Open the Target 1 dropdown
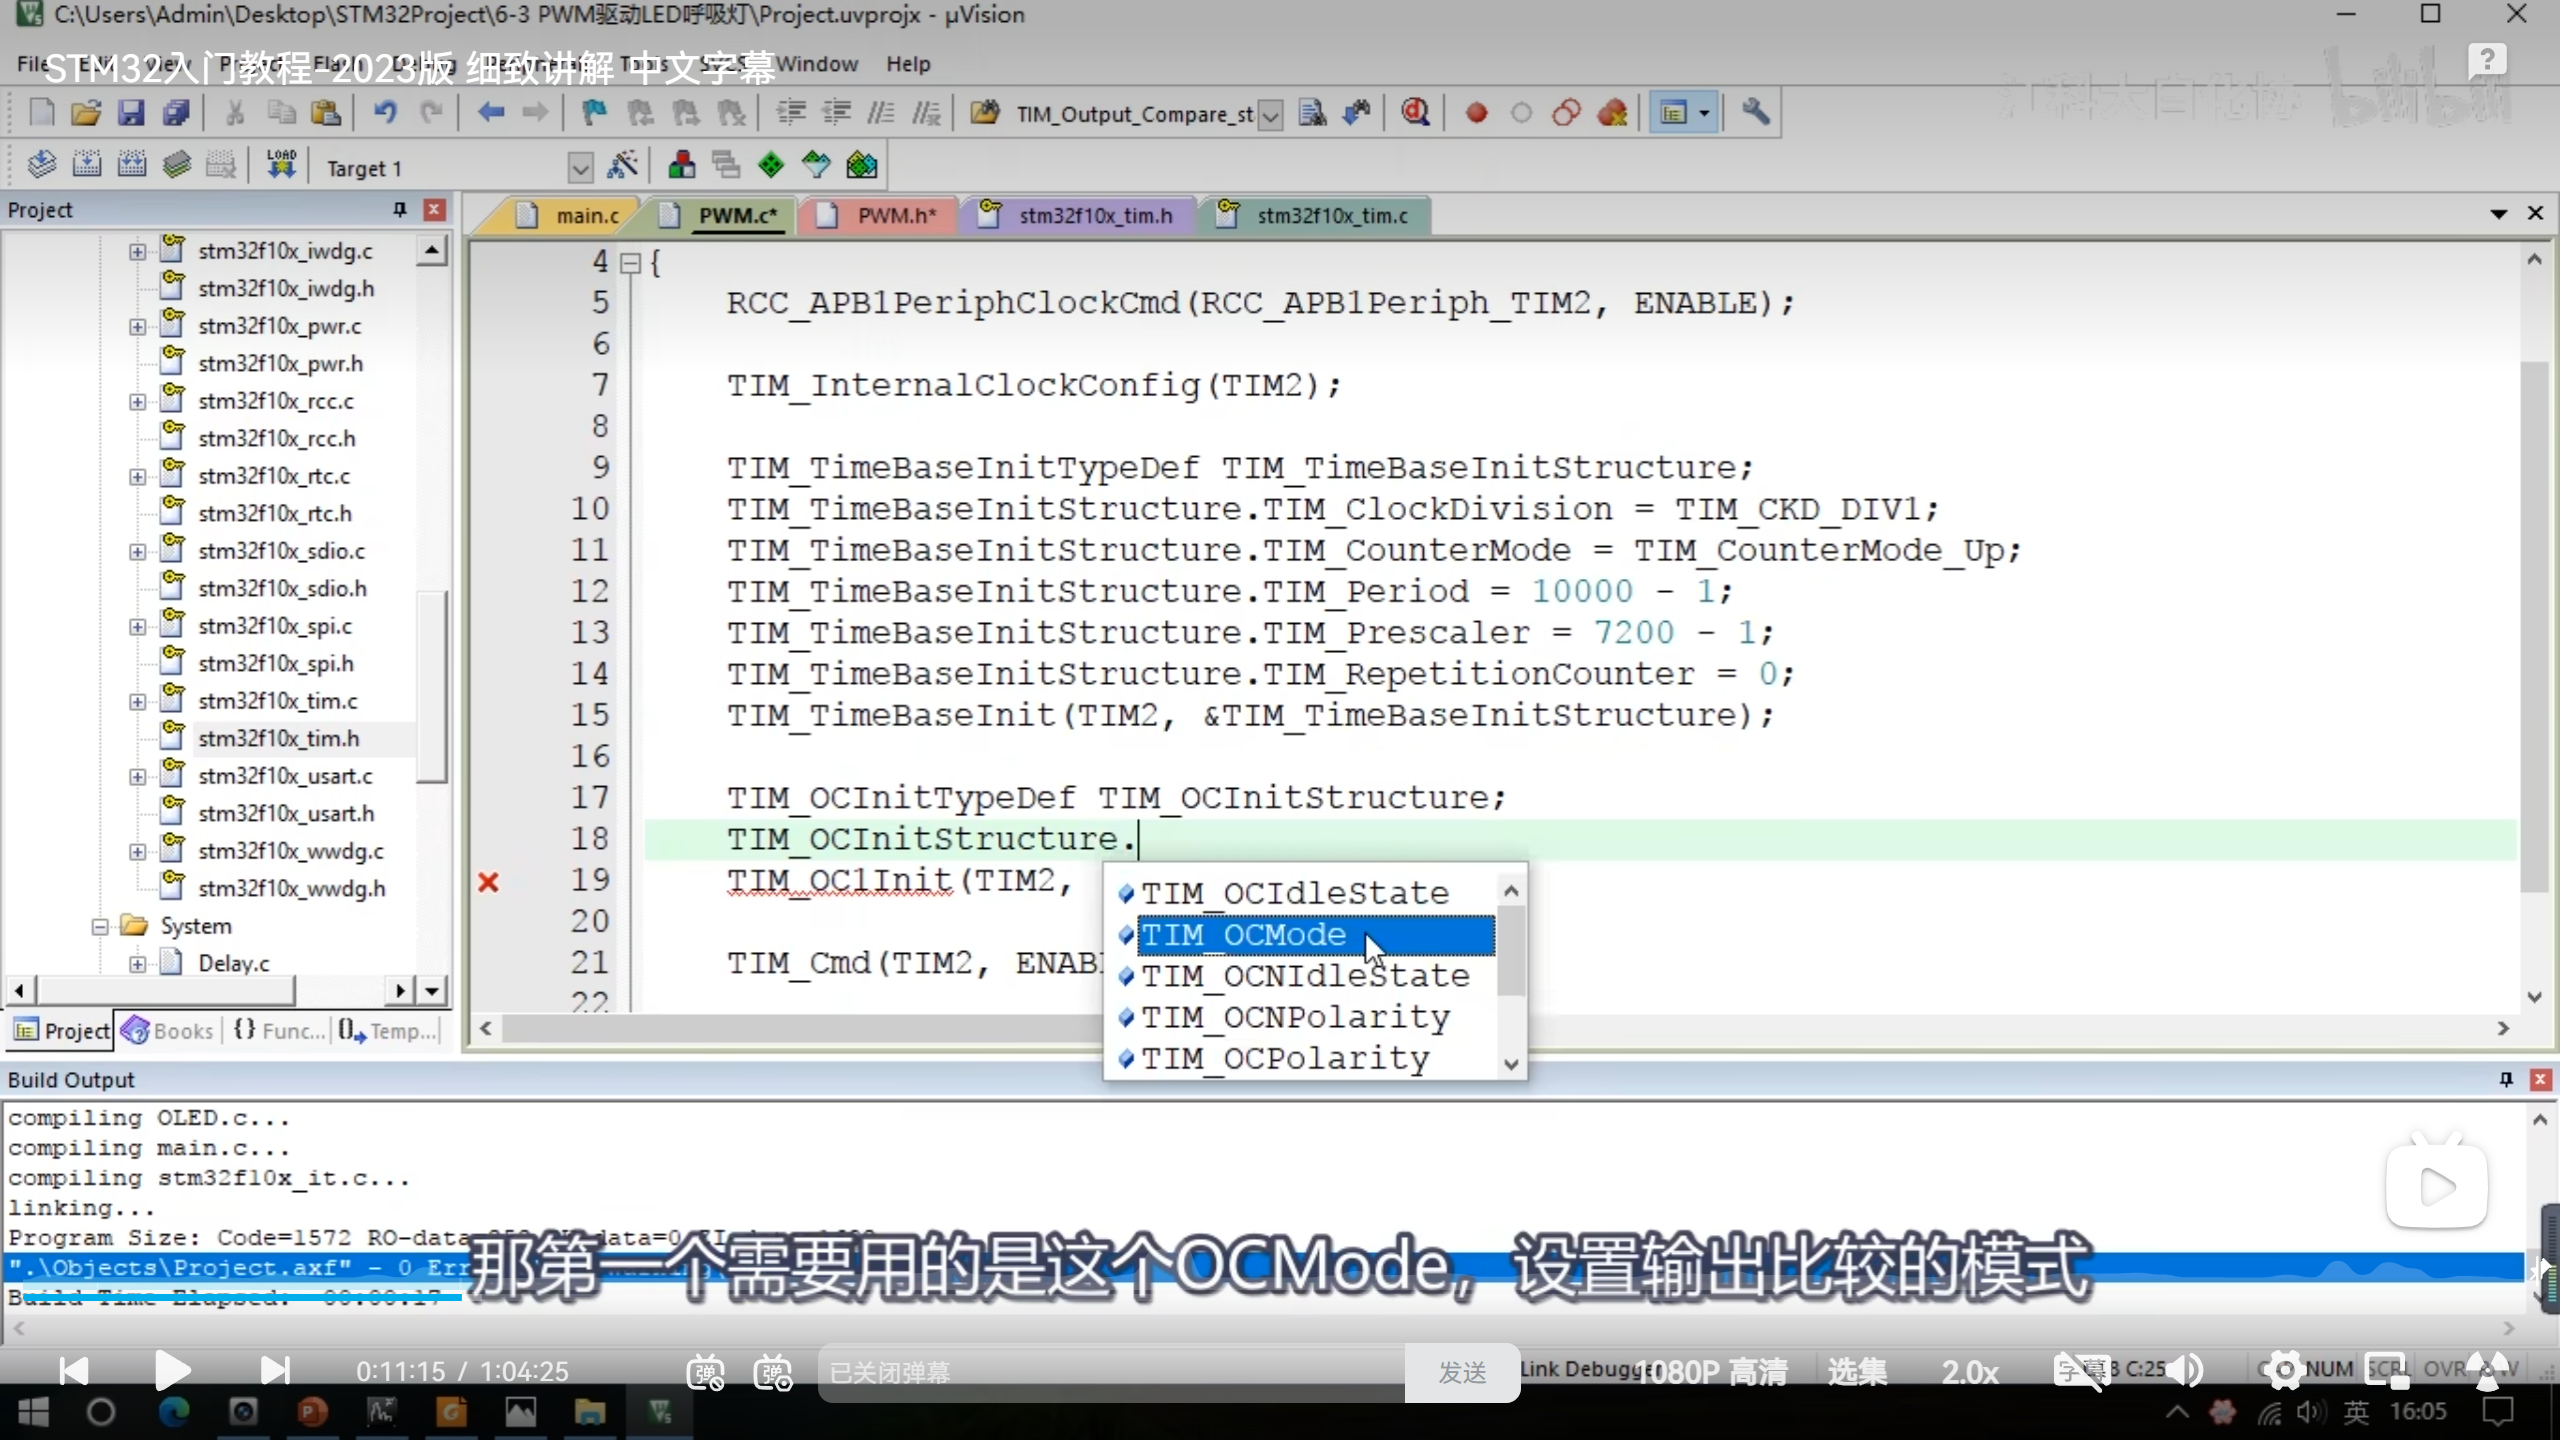 pos(580,167)
